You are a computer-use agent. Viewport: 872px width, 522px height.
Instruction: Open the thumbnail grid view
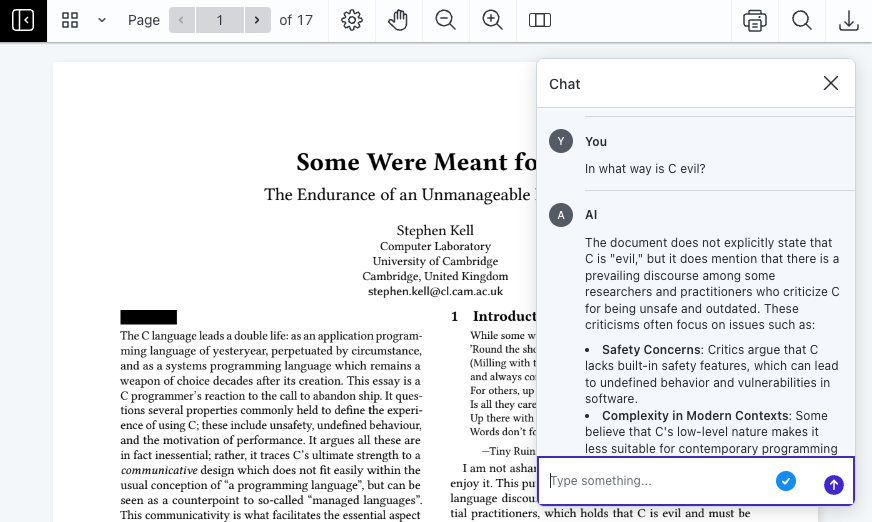click(70, 21)
